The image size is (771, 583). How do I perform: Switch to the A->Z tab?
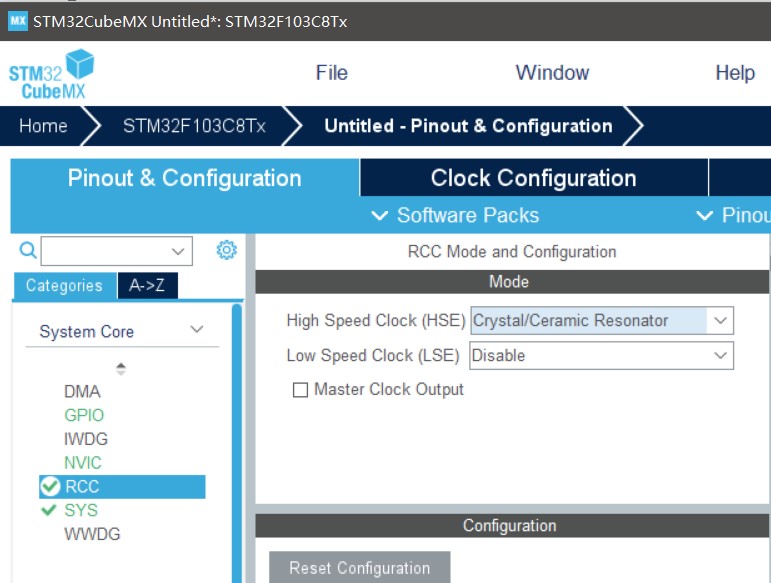[147, 285]
